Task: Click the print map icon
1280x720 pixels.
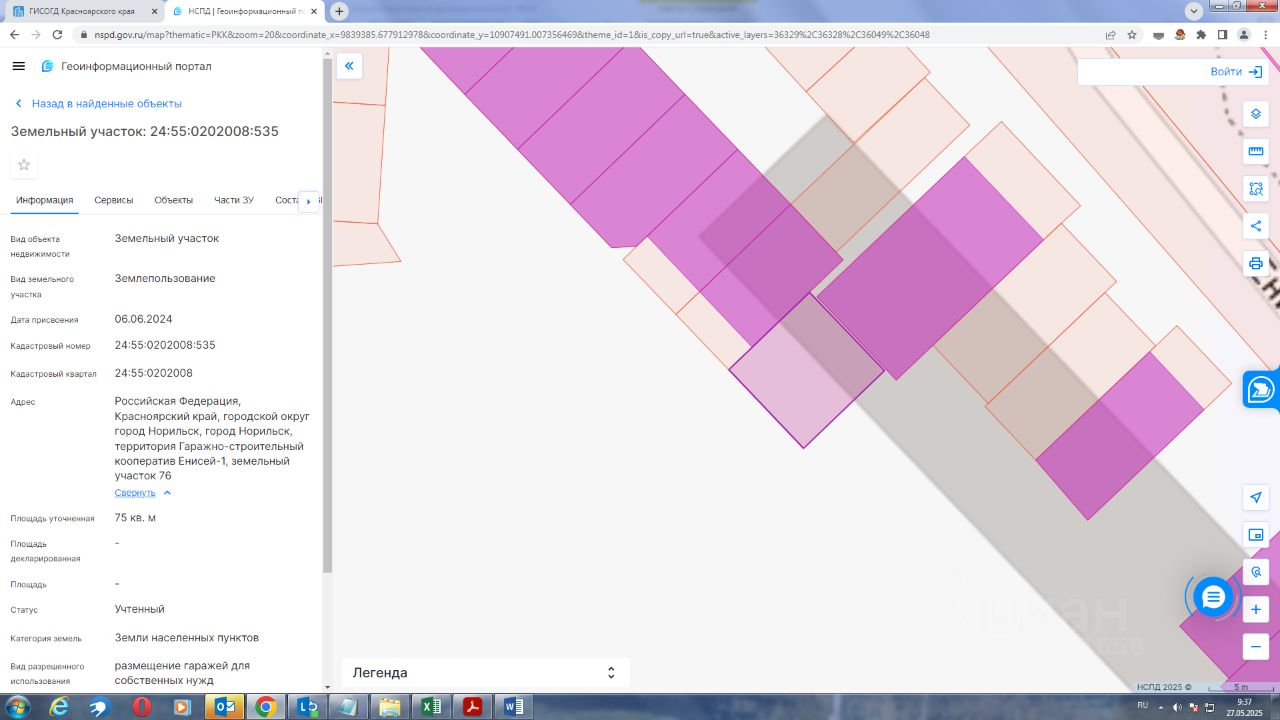Action: [1256, 264]
